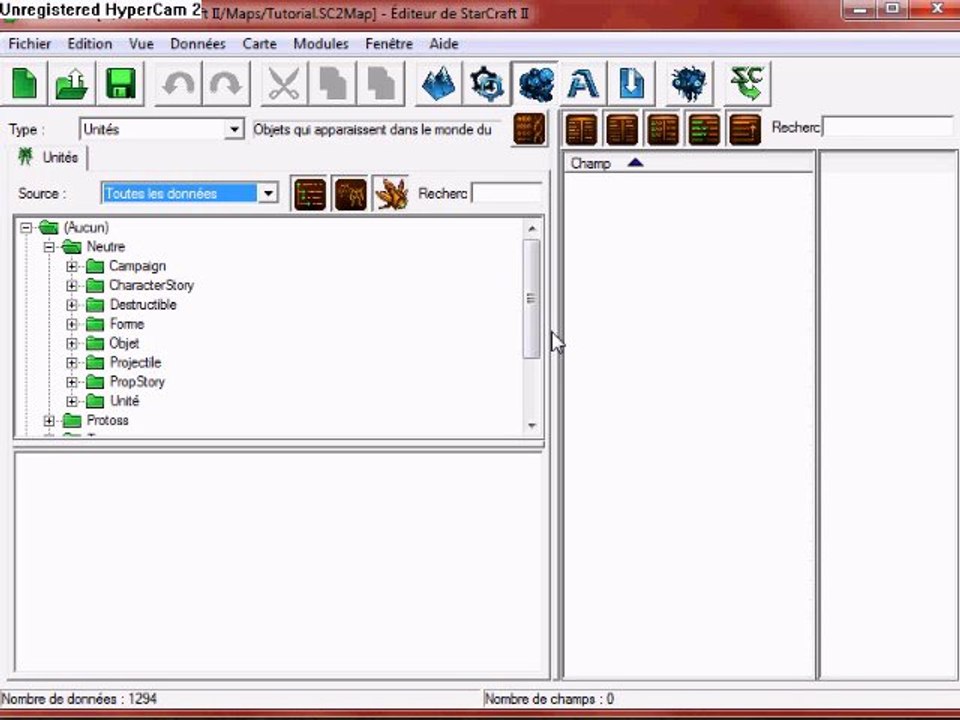This screenshot has height=720, width=960.
Task: Test the document with SC icon
Action: tap(747, 83)
